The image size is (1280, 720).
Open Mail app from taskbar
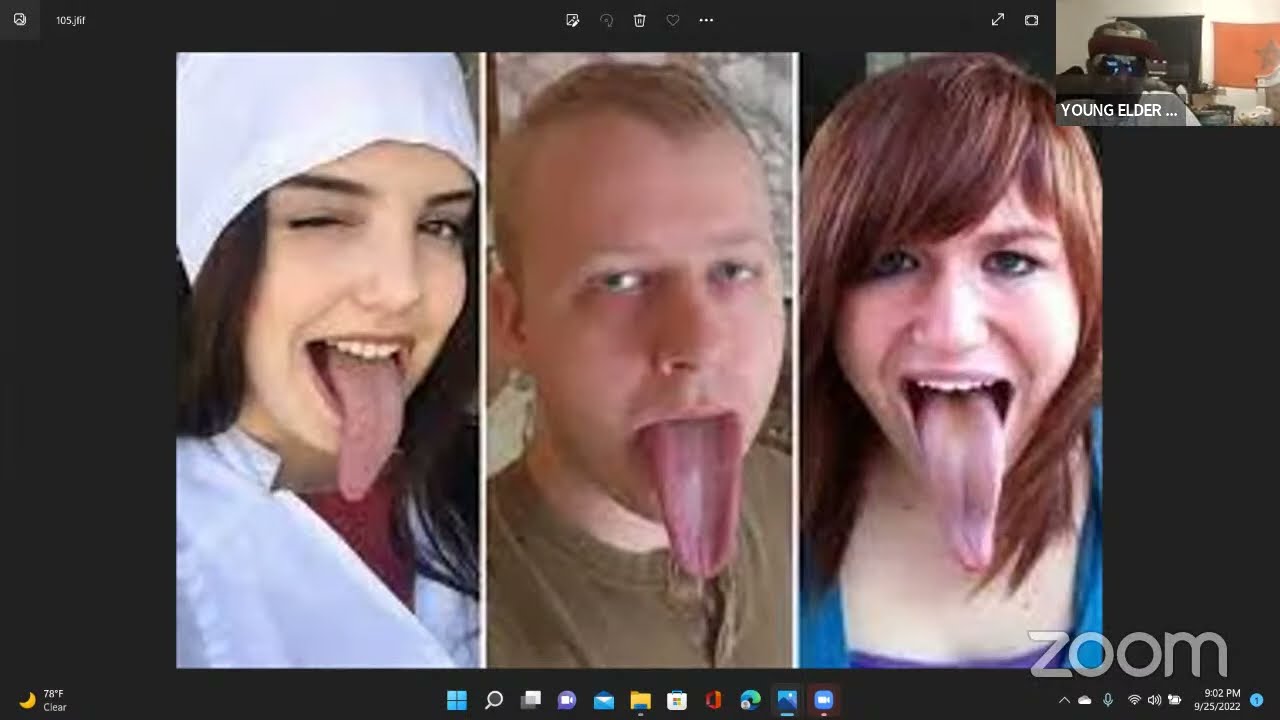(x=604, y=700)
